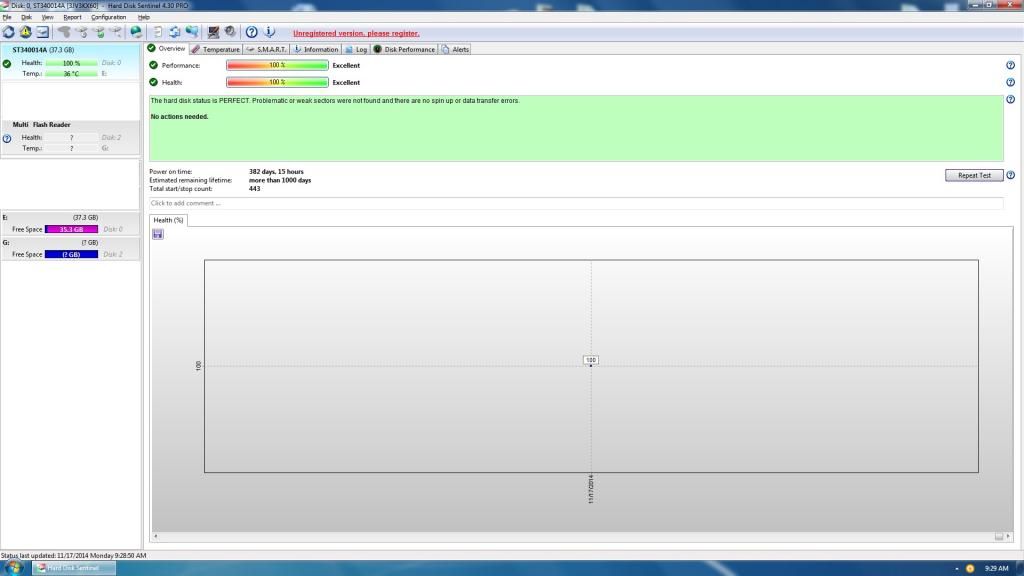This screenshot has width=1024, height=576.
Task: Click the magenta E: free space bar
Action: [71, 229]
